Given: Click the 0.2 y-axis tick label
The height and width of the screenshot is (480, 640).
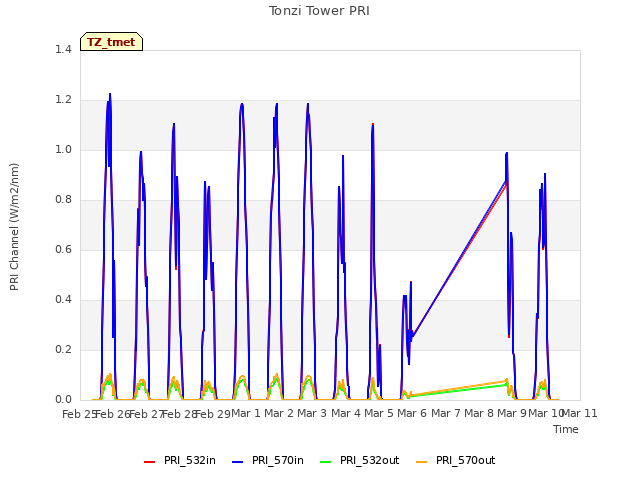Looking at the screenshot, I should [x=63, y=349].
